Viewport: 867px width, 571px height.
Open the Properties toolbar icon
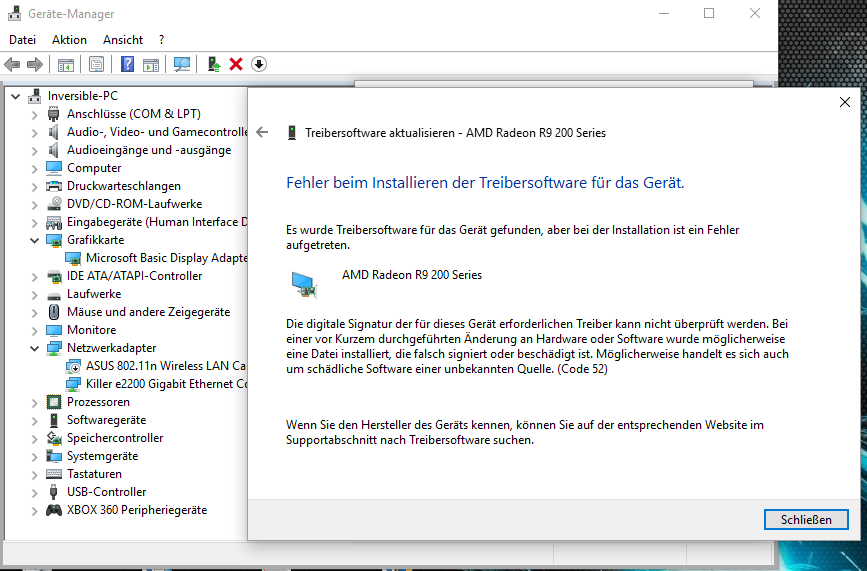coord(96,65)
